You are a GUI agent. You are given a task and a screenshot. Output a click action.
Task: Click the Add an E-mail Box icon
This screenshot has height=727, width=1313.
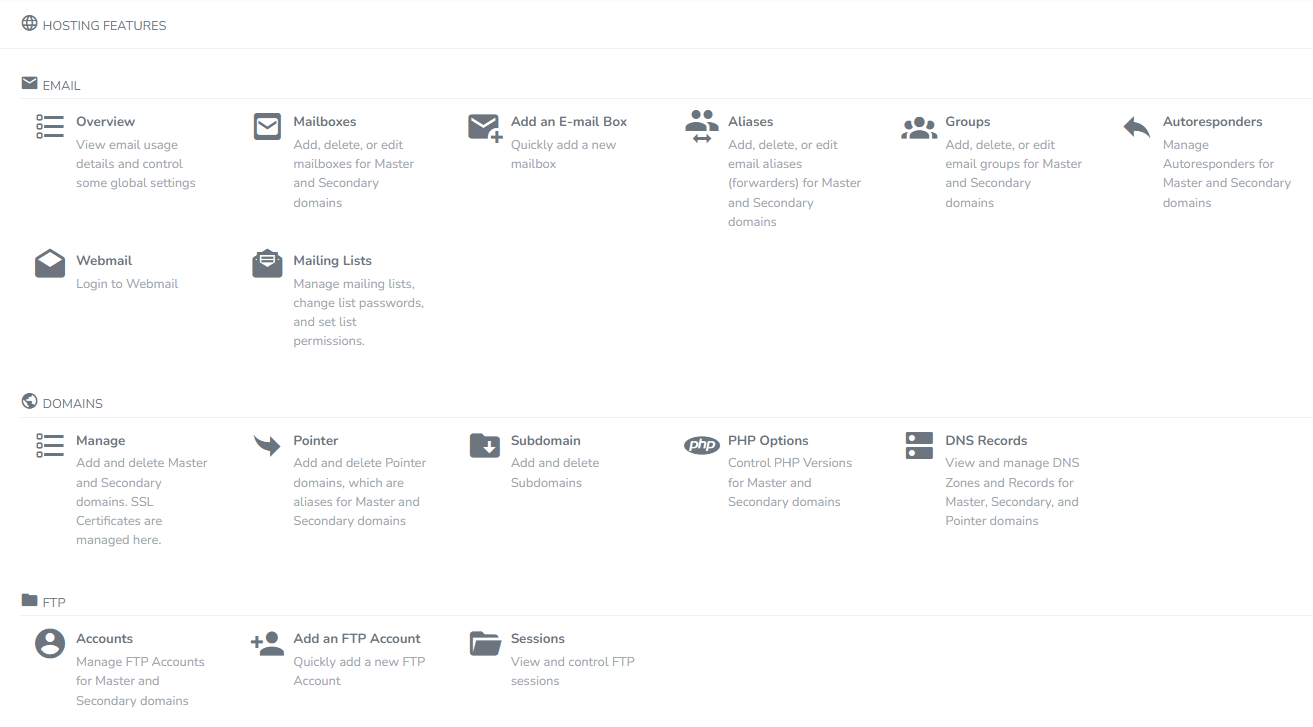[x=484, y=126]
